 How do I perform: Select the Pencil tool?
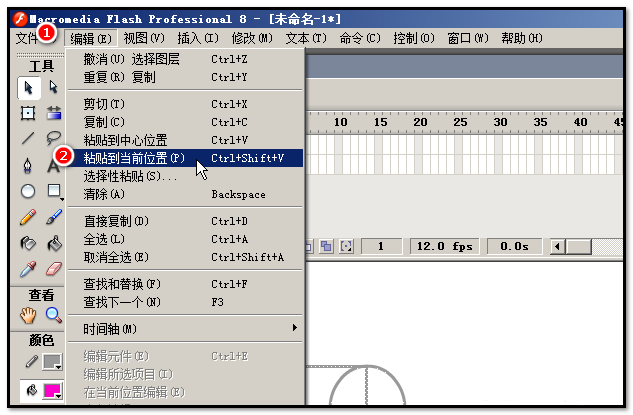coord(28,217)
